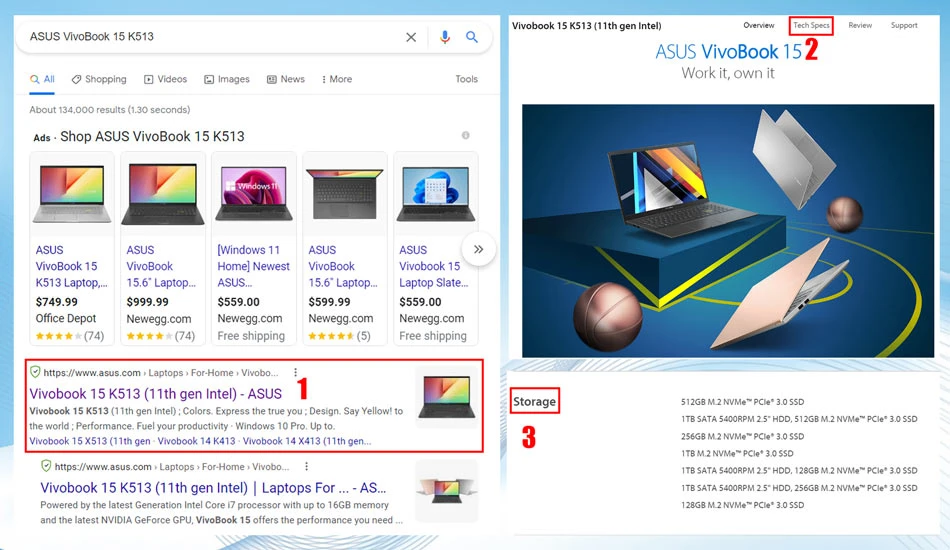This screenshot has width=950, height=550.
Task: Expand the More search filters menu
Action: (337, 79)
